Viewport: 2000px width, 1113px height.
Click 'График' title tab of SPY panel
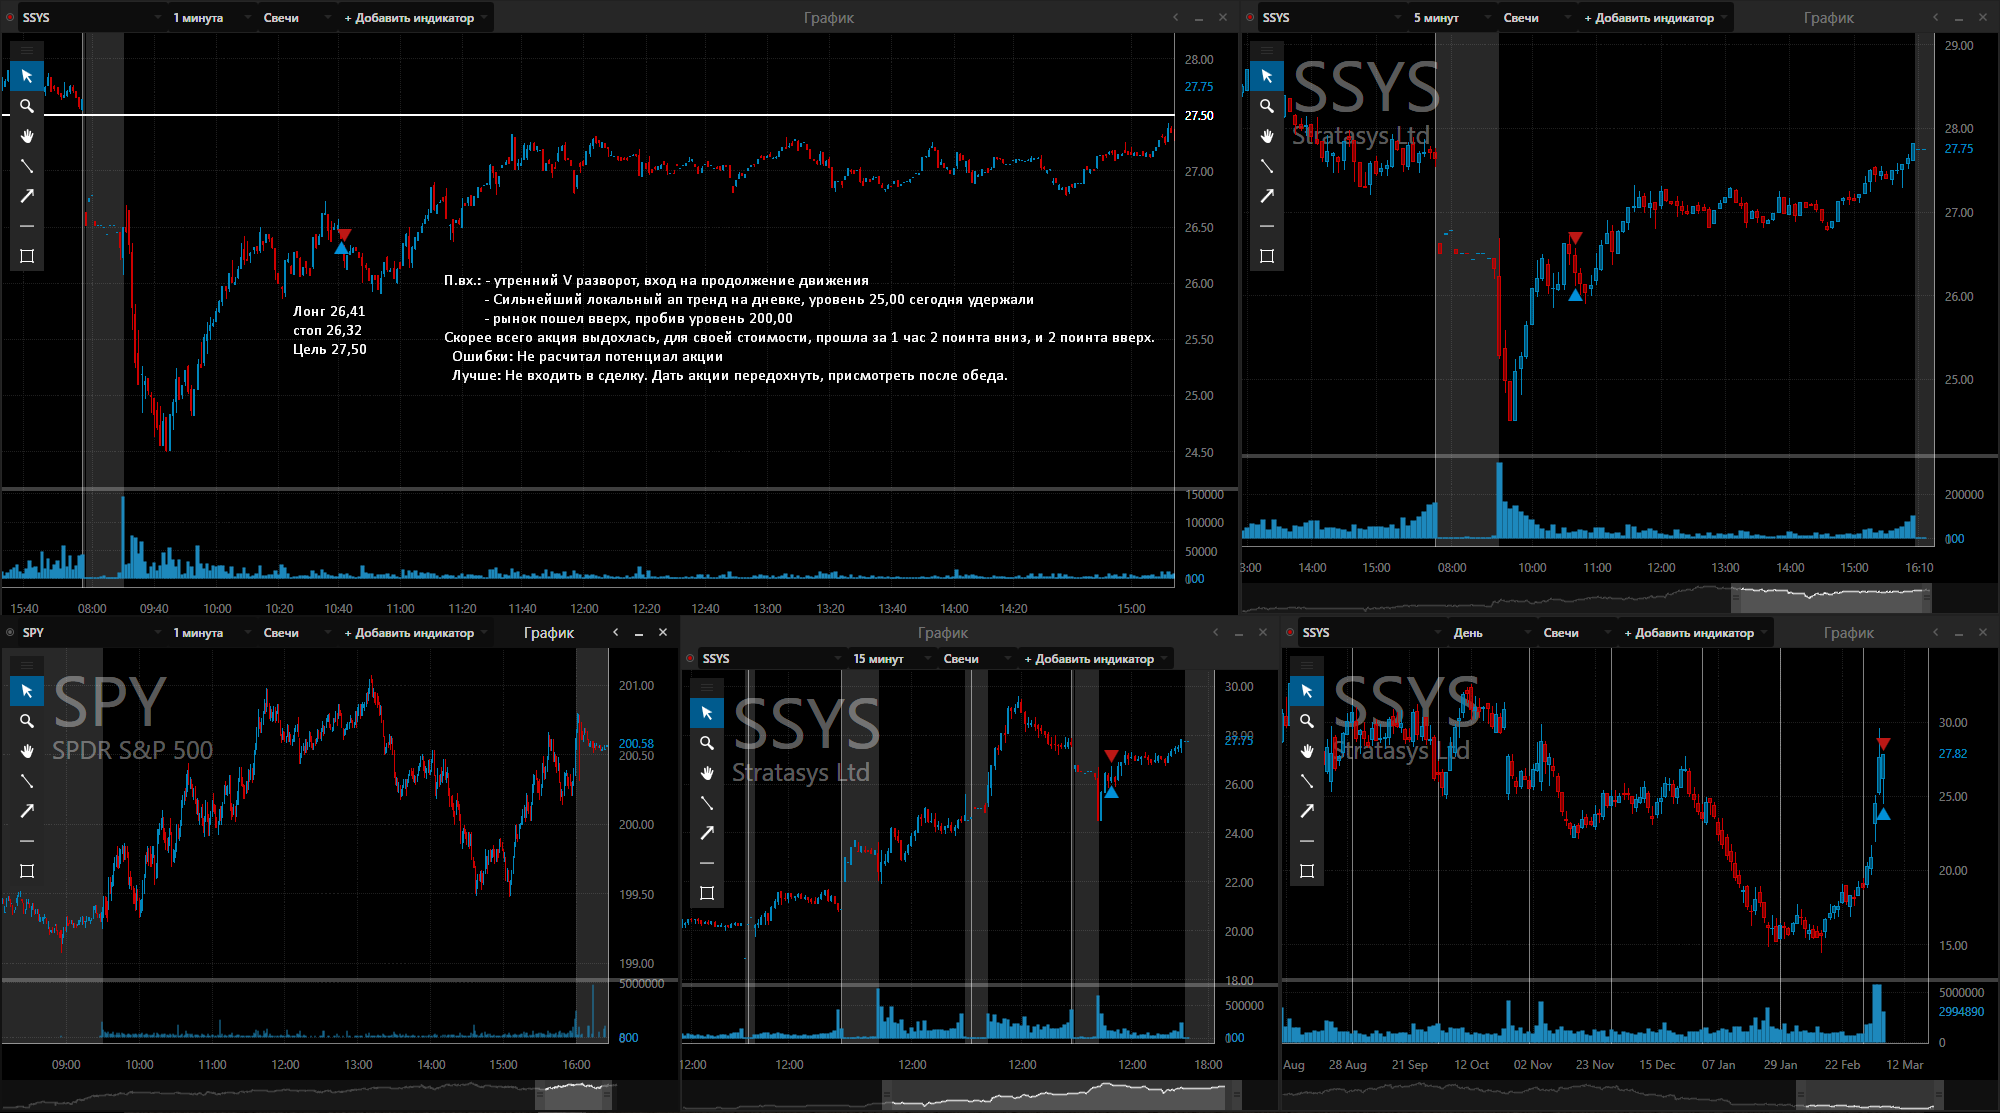click(x=549, y=633)
